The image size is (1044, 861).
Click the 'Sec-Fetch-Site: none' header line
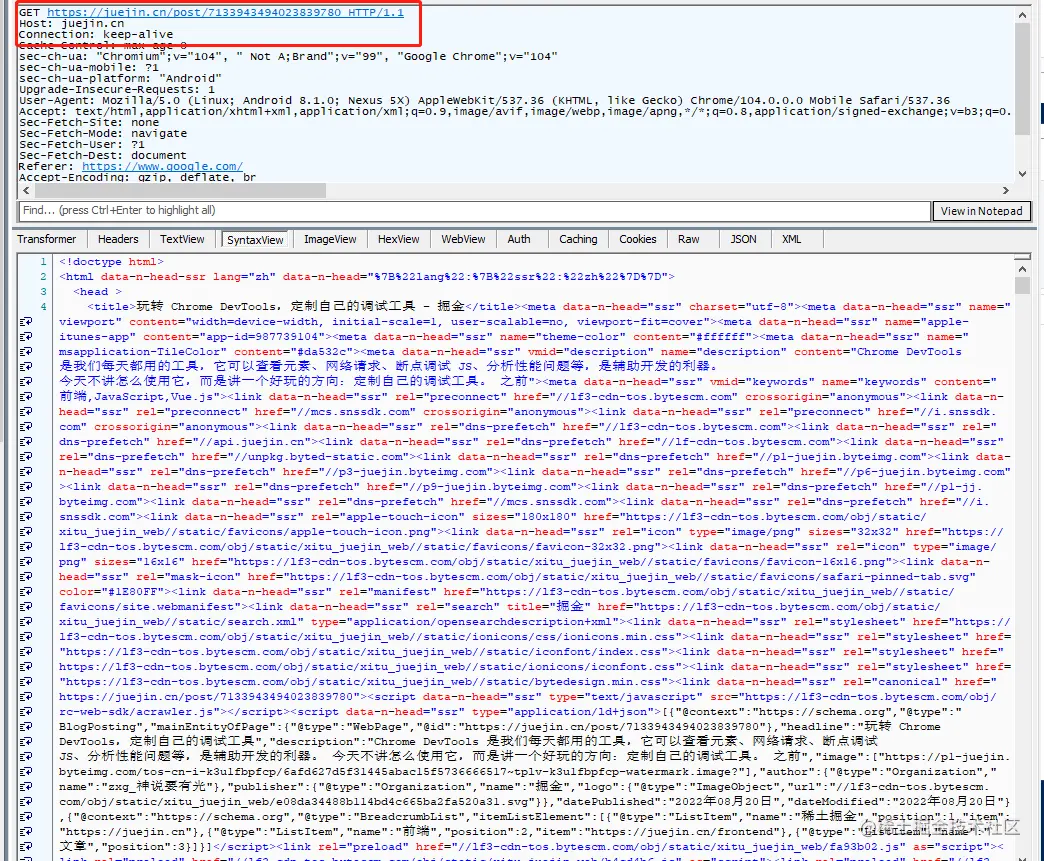(x=89, y=123)
